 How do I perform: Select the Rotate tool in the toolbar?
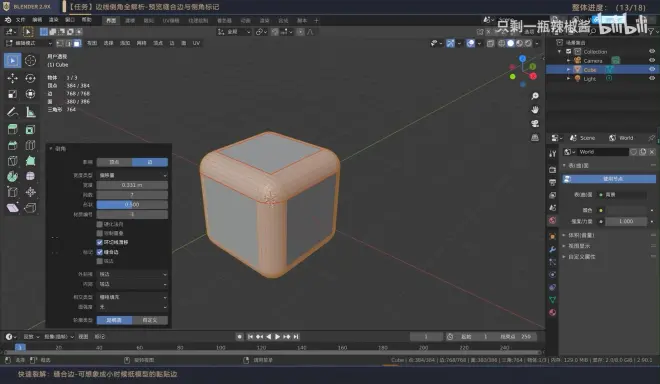click(x=30, y=78)
